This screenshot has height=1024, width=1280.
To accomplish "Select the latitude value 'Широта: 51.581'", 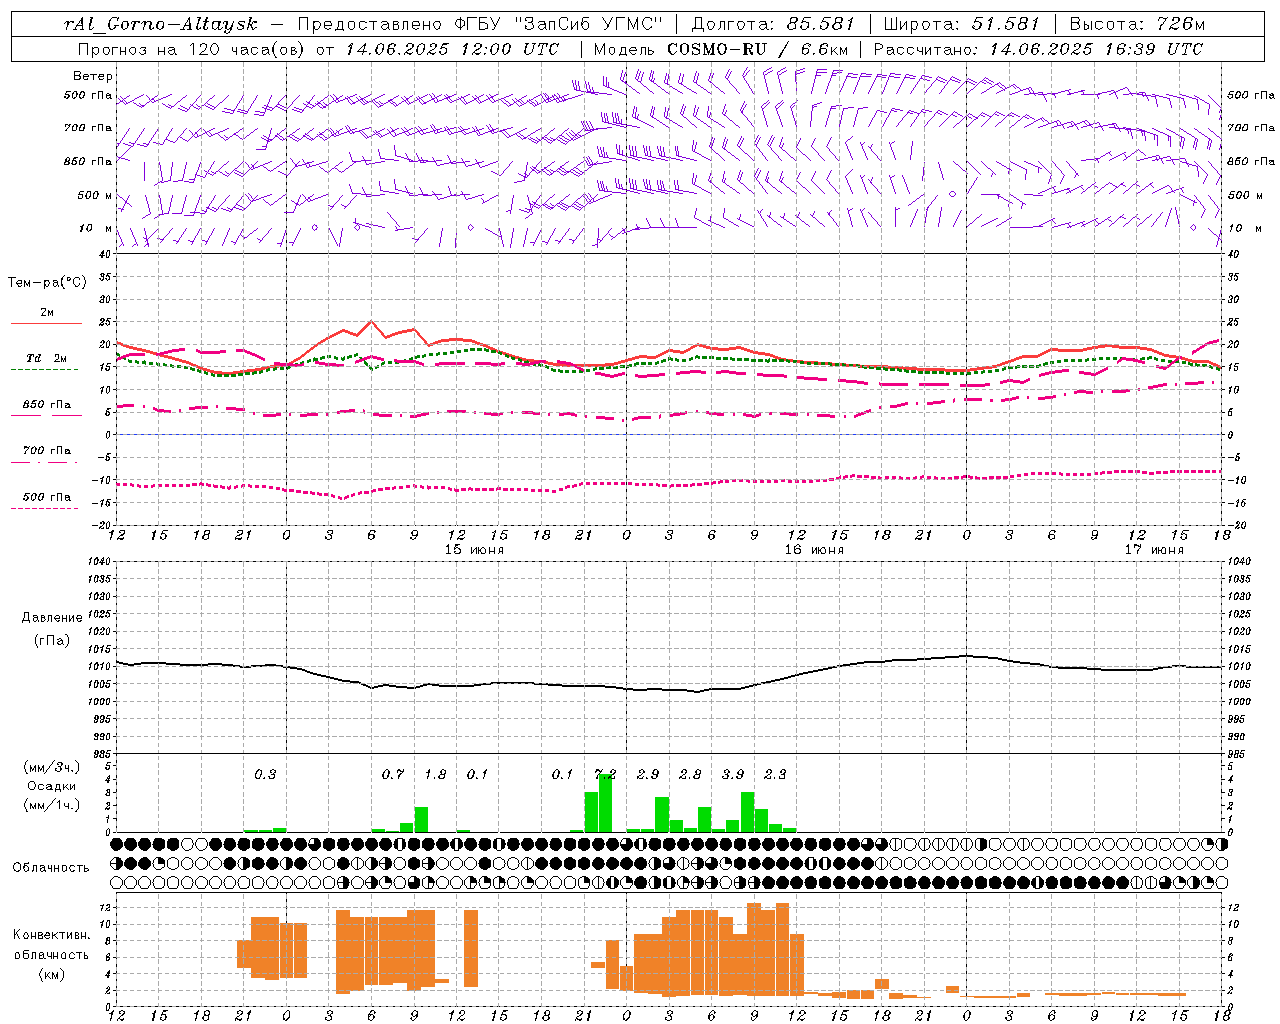I will 962,23.
